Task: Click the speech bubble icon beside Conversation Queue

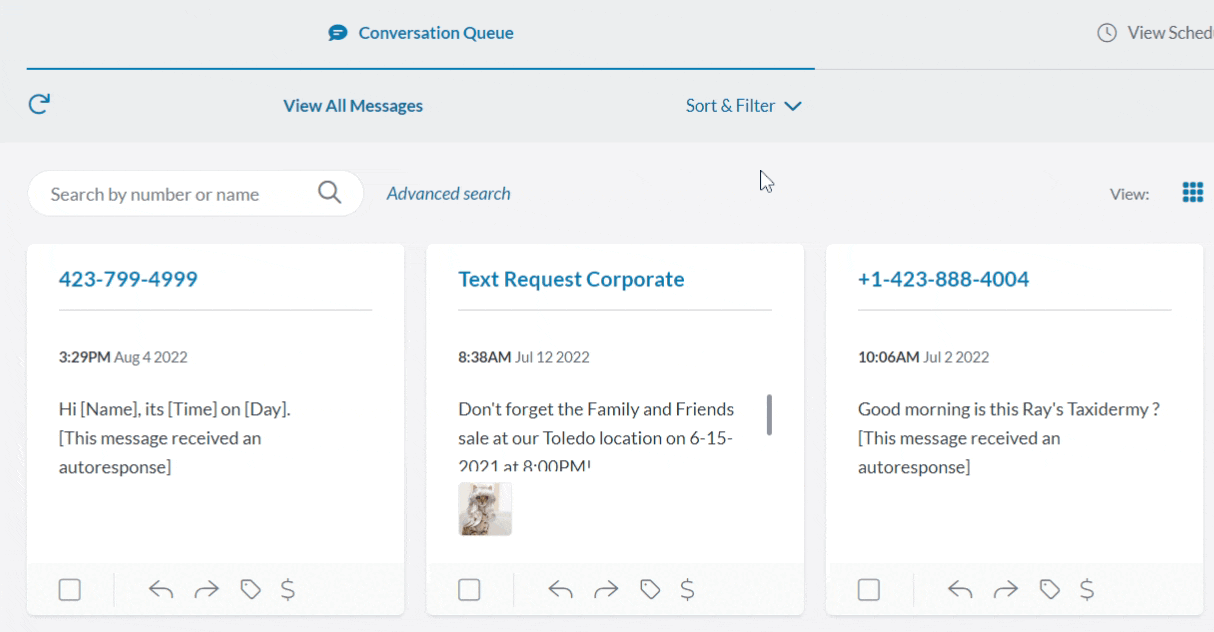Action: (338, 31)
